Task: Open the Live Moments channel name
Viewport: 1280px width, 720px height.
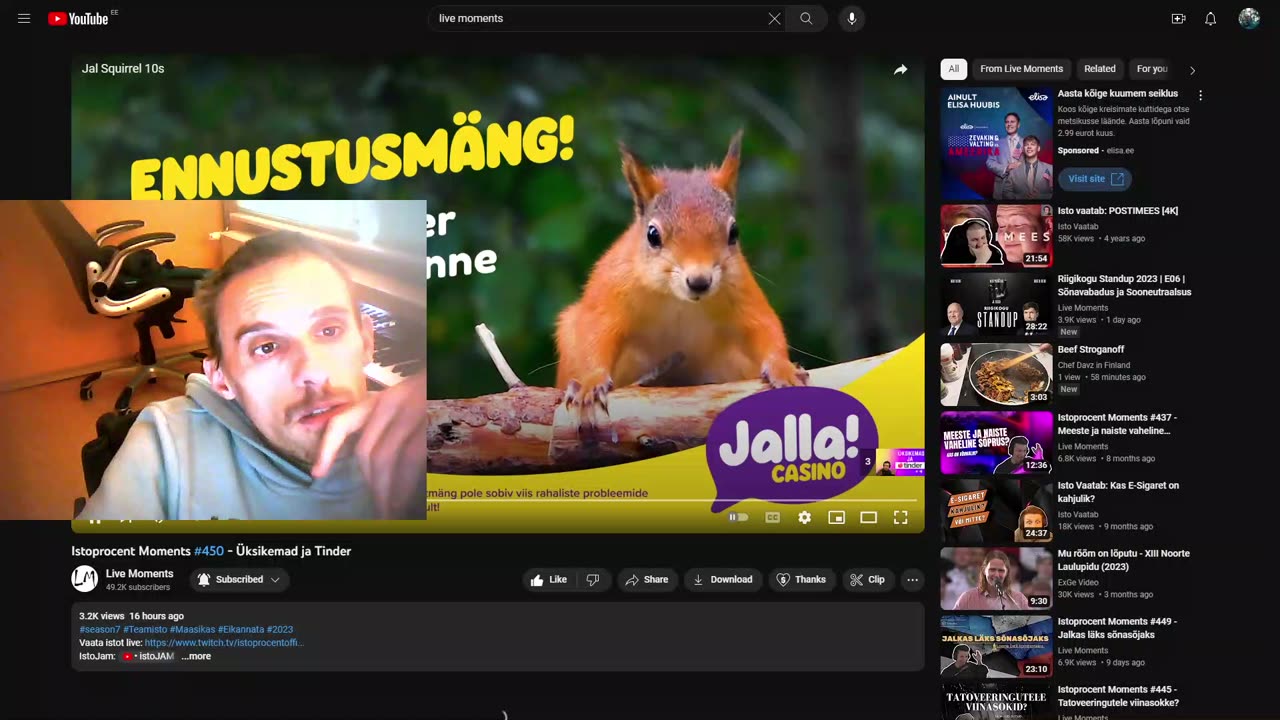Action: tap(139, 573)
